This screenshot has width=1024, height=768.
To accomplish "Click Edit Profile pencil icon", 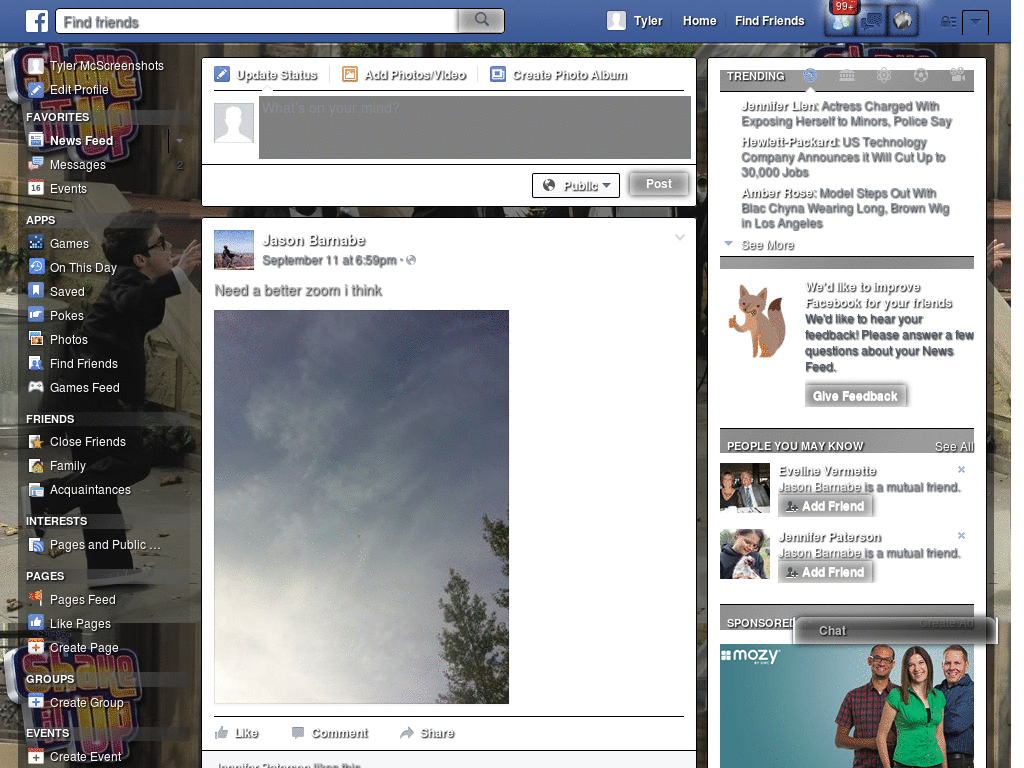I will tap(36, 89).
